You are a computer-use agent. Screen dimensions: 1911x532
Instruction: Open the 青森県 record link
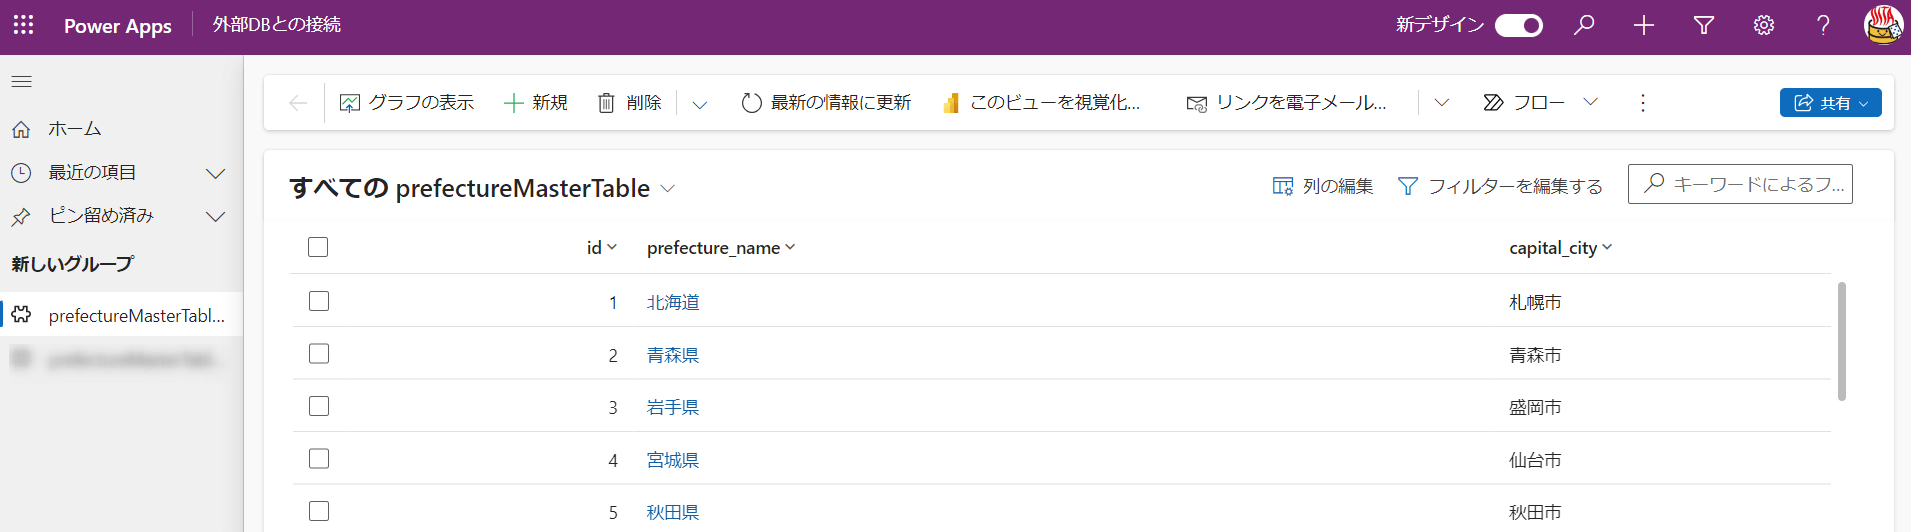(672, 355)
